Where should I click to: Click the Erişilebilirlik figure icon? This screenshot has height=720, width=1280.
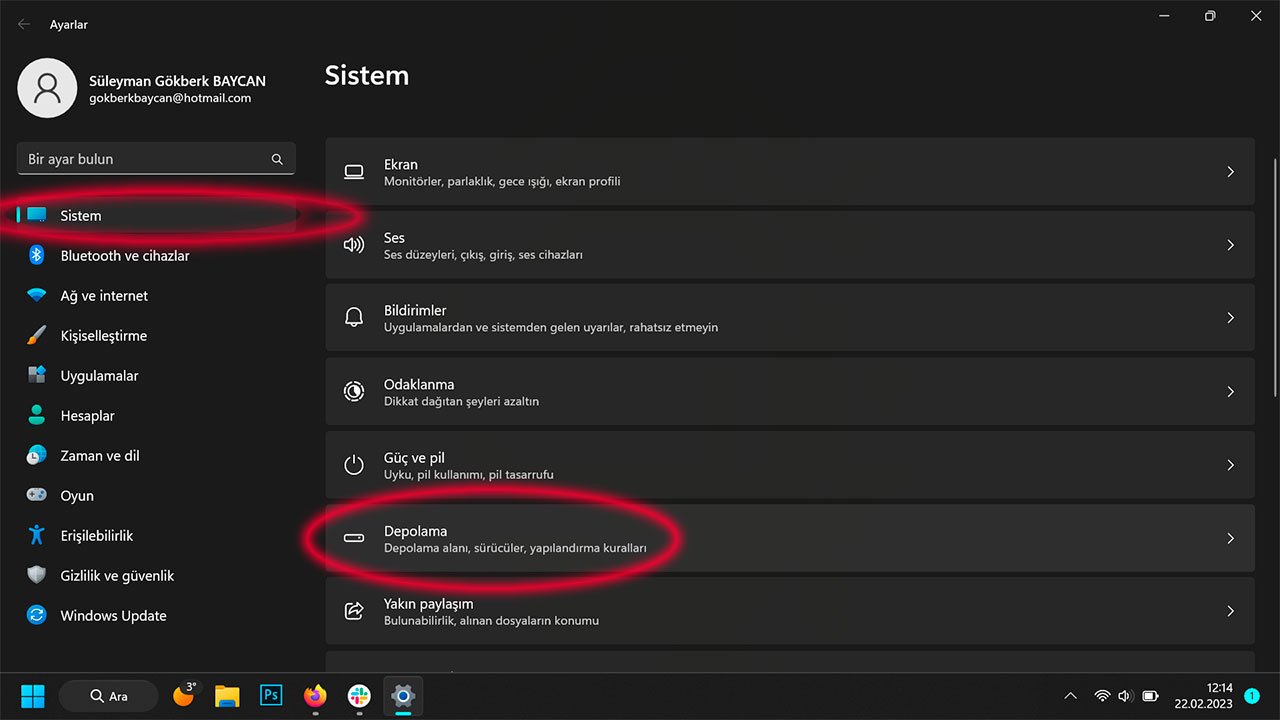point(37,535)
